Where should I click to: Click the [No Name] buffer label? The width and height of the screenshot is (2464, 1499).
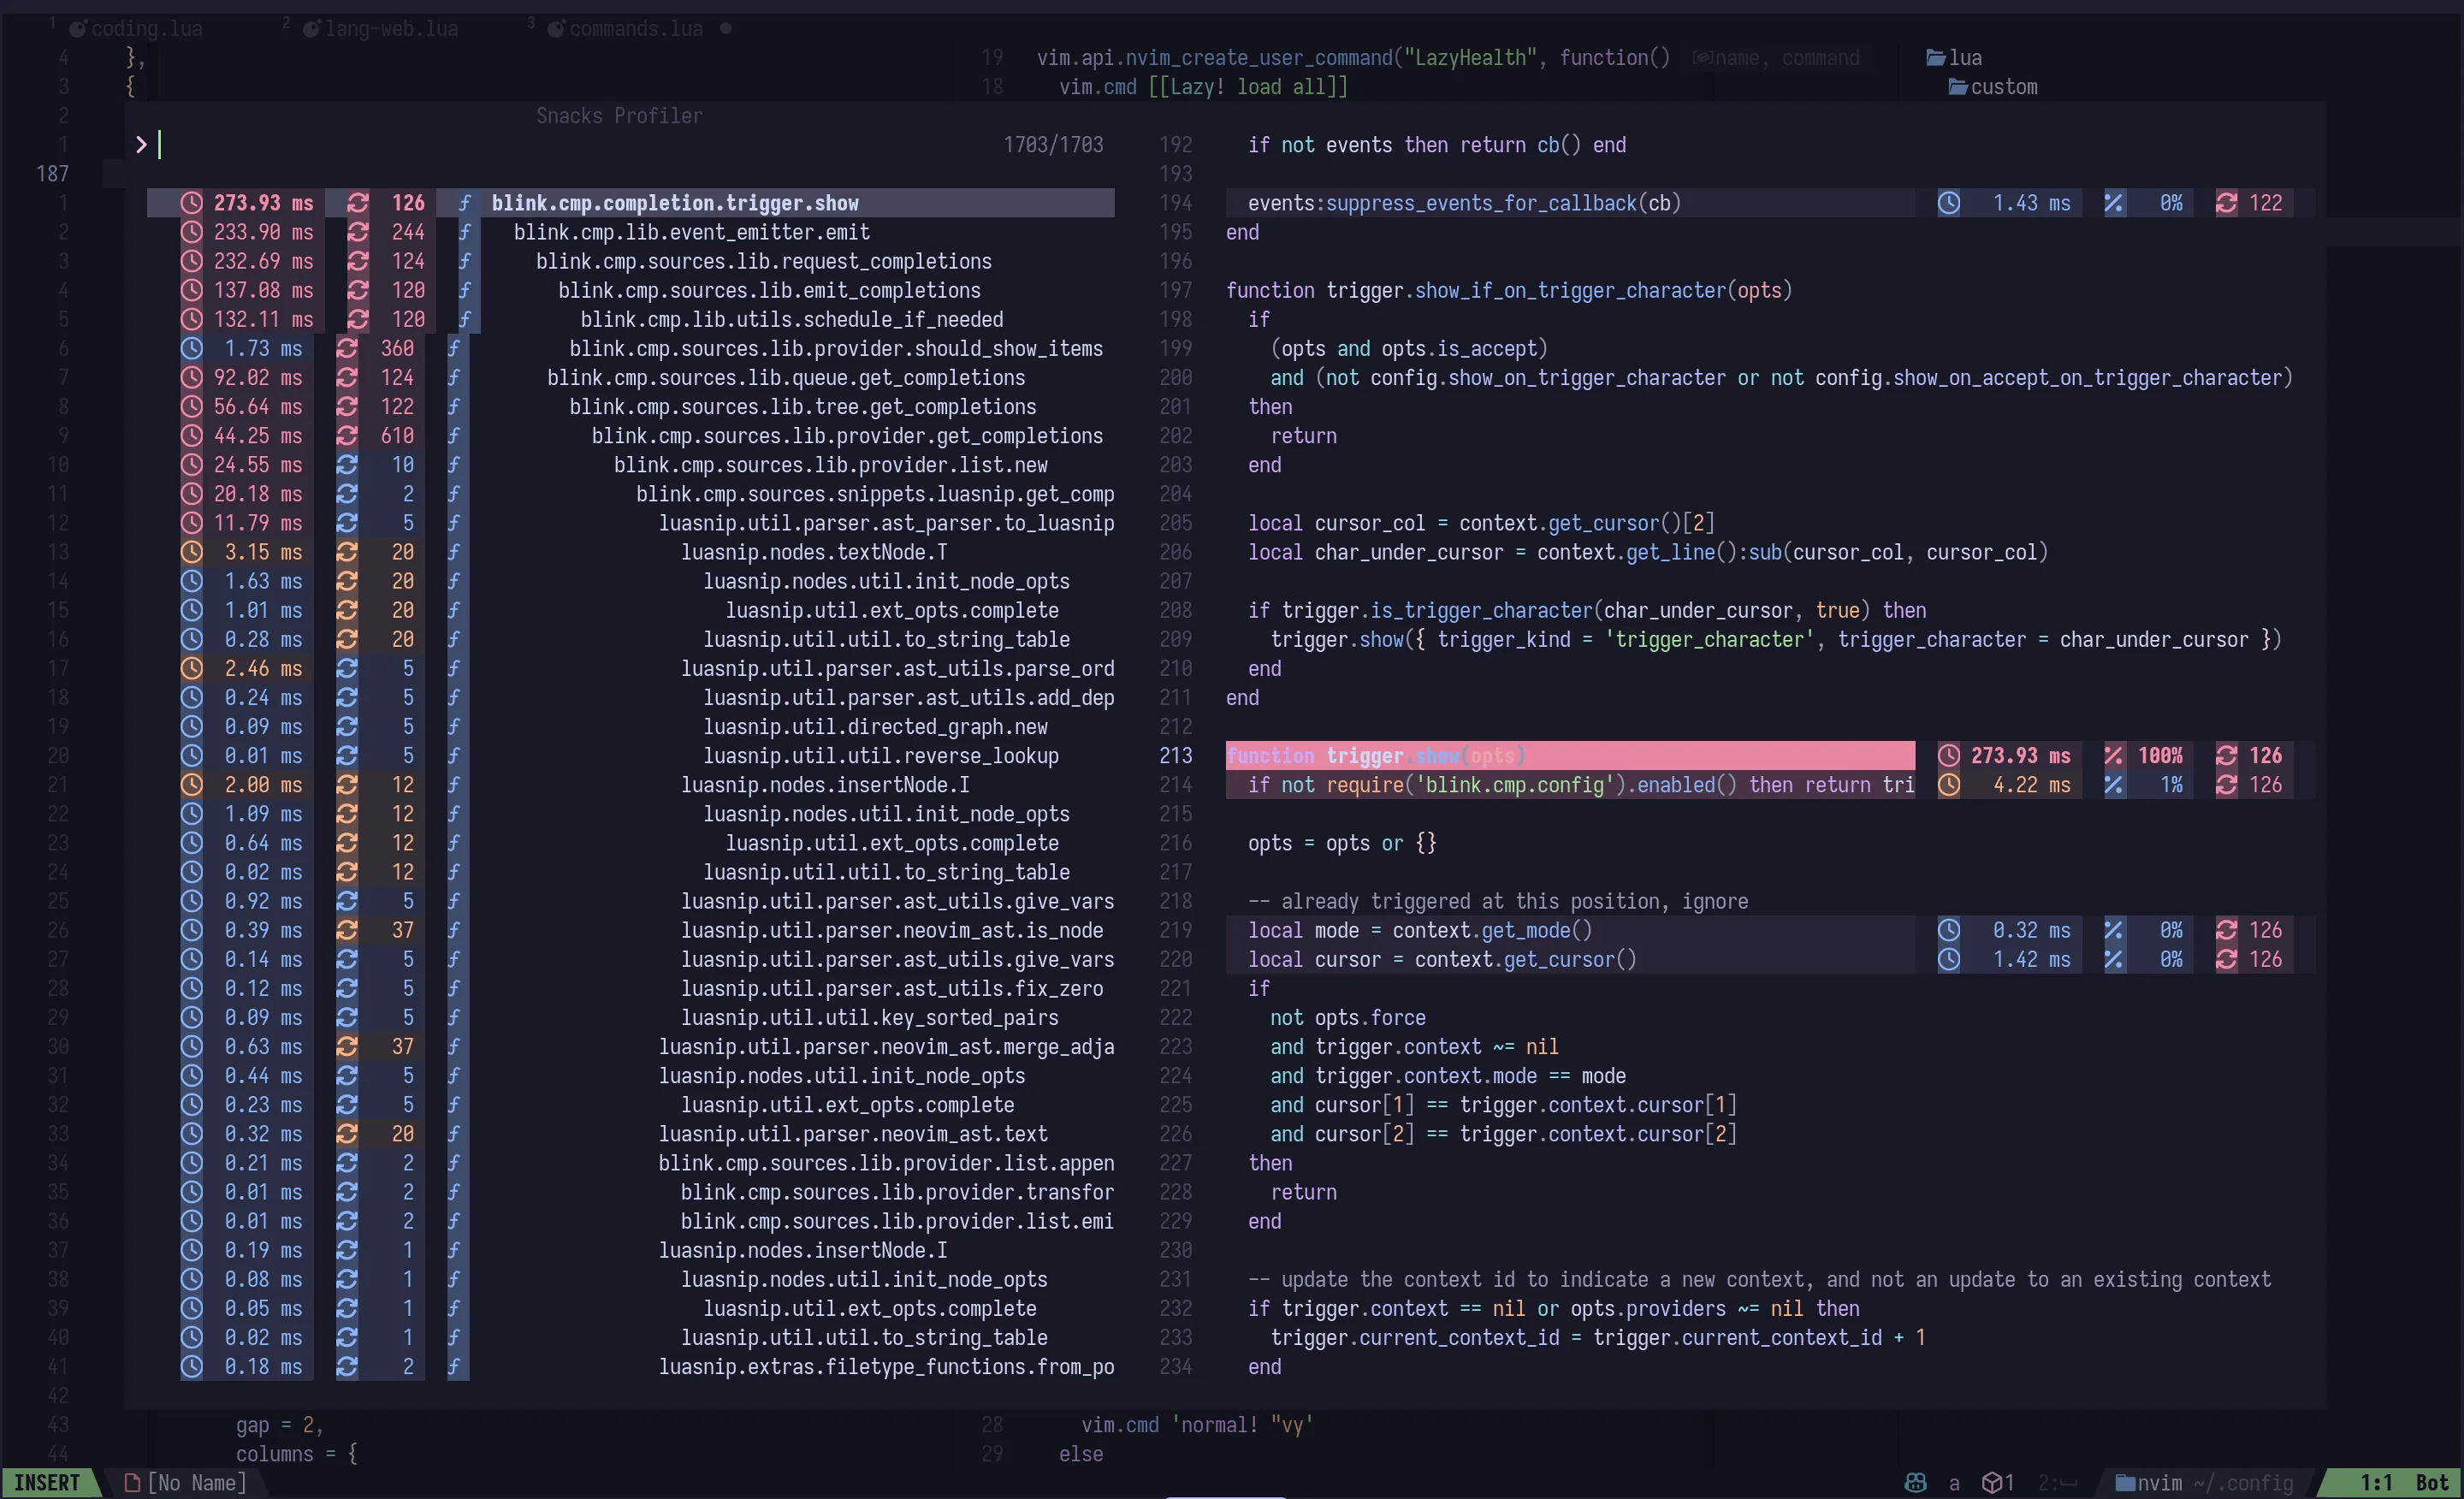pyautogui.click(x=197, y=1483)
